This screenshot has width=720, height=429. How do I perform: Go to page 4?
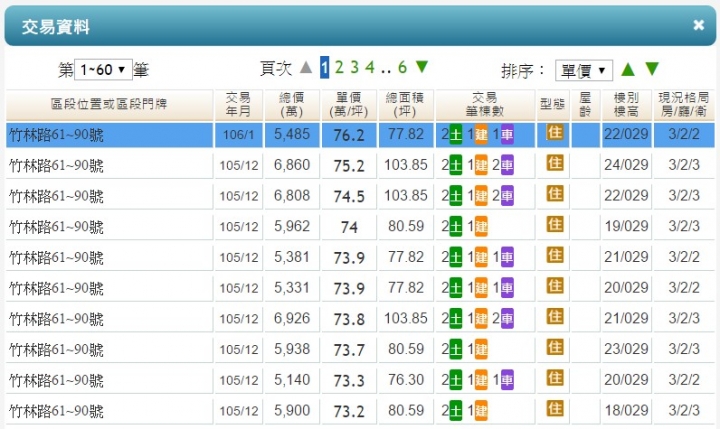tap(370, 68)
